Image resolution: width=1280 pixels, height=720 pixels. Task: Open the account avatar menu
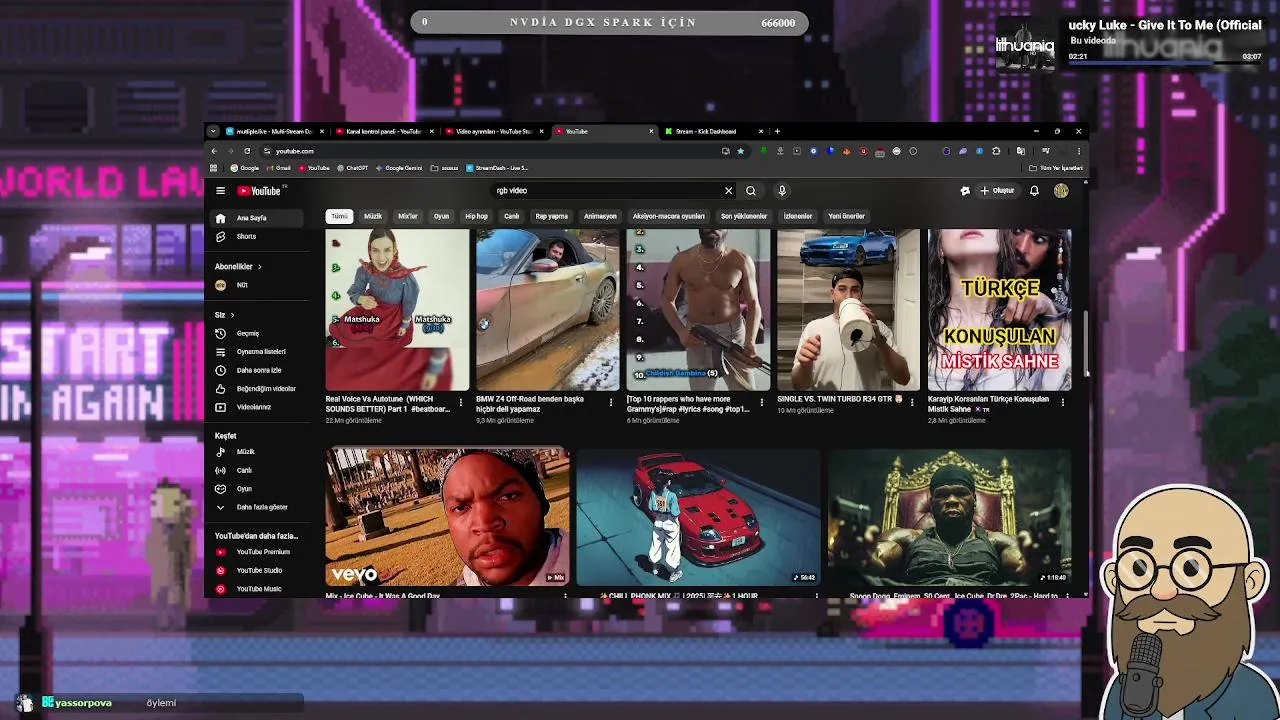click(1061, 190)
